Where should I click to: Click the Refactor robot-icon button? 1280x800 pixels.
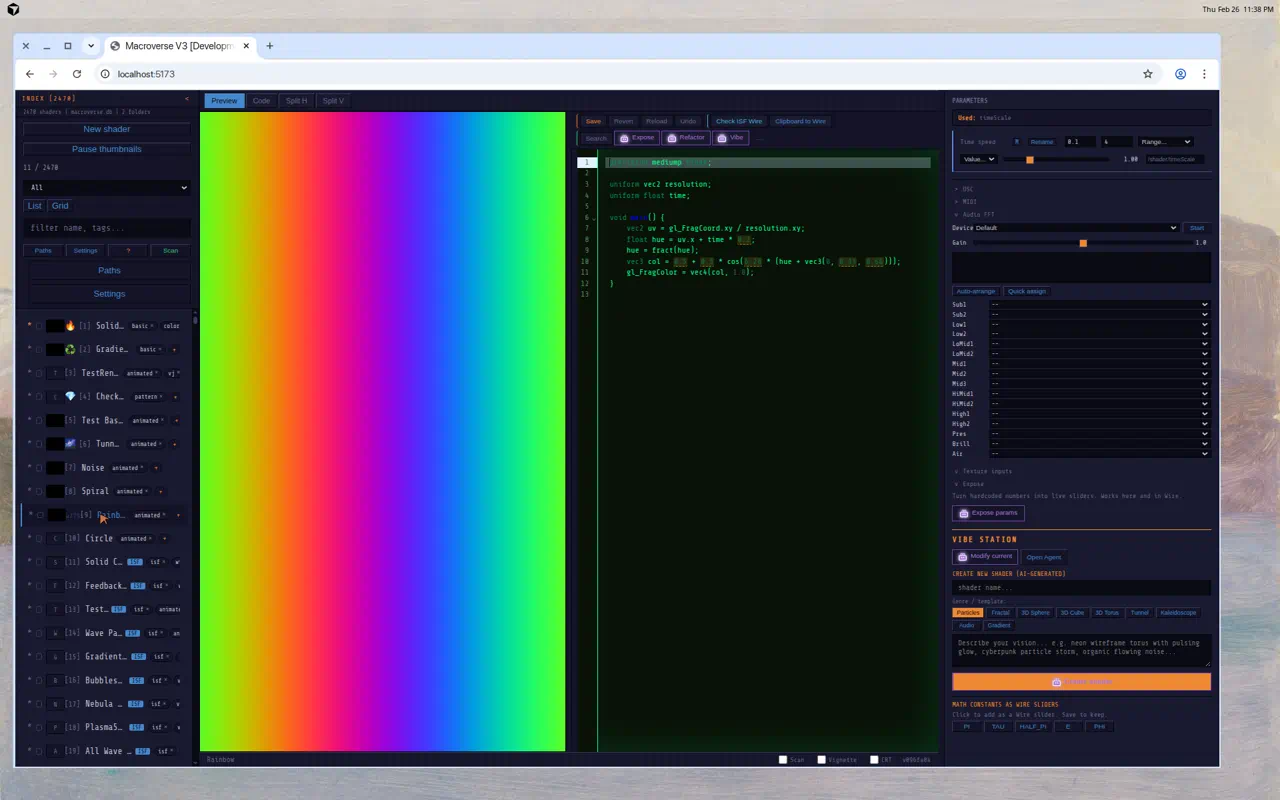(x=686, y=138)
